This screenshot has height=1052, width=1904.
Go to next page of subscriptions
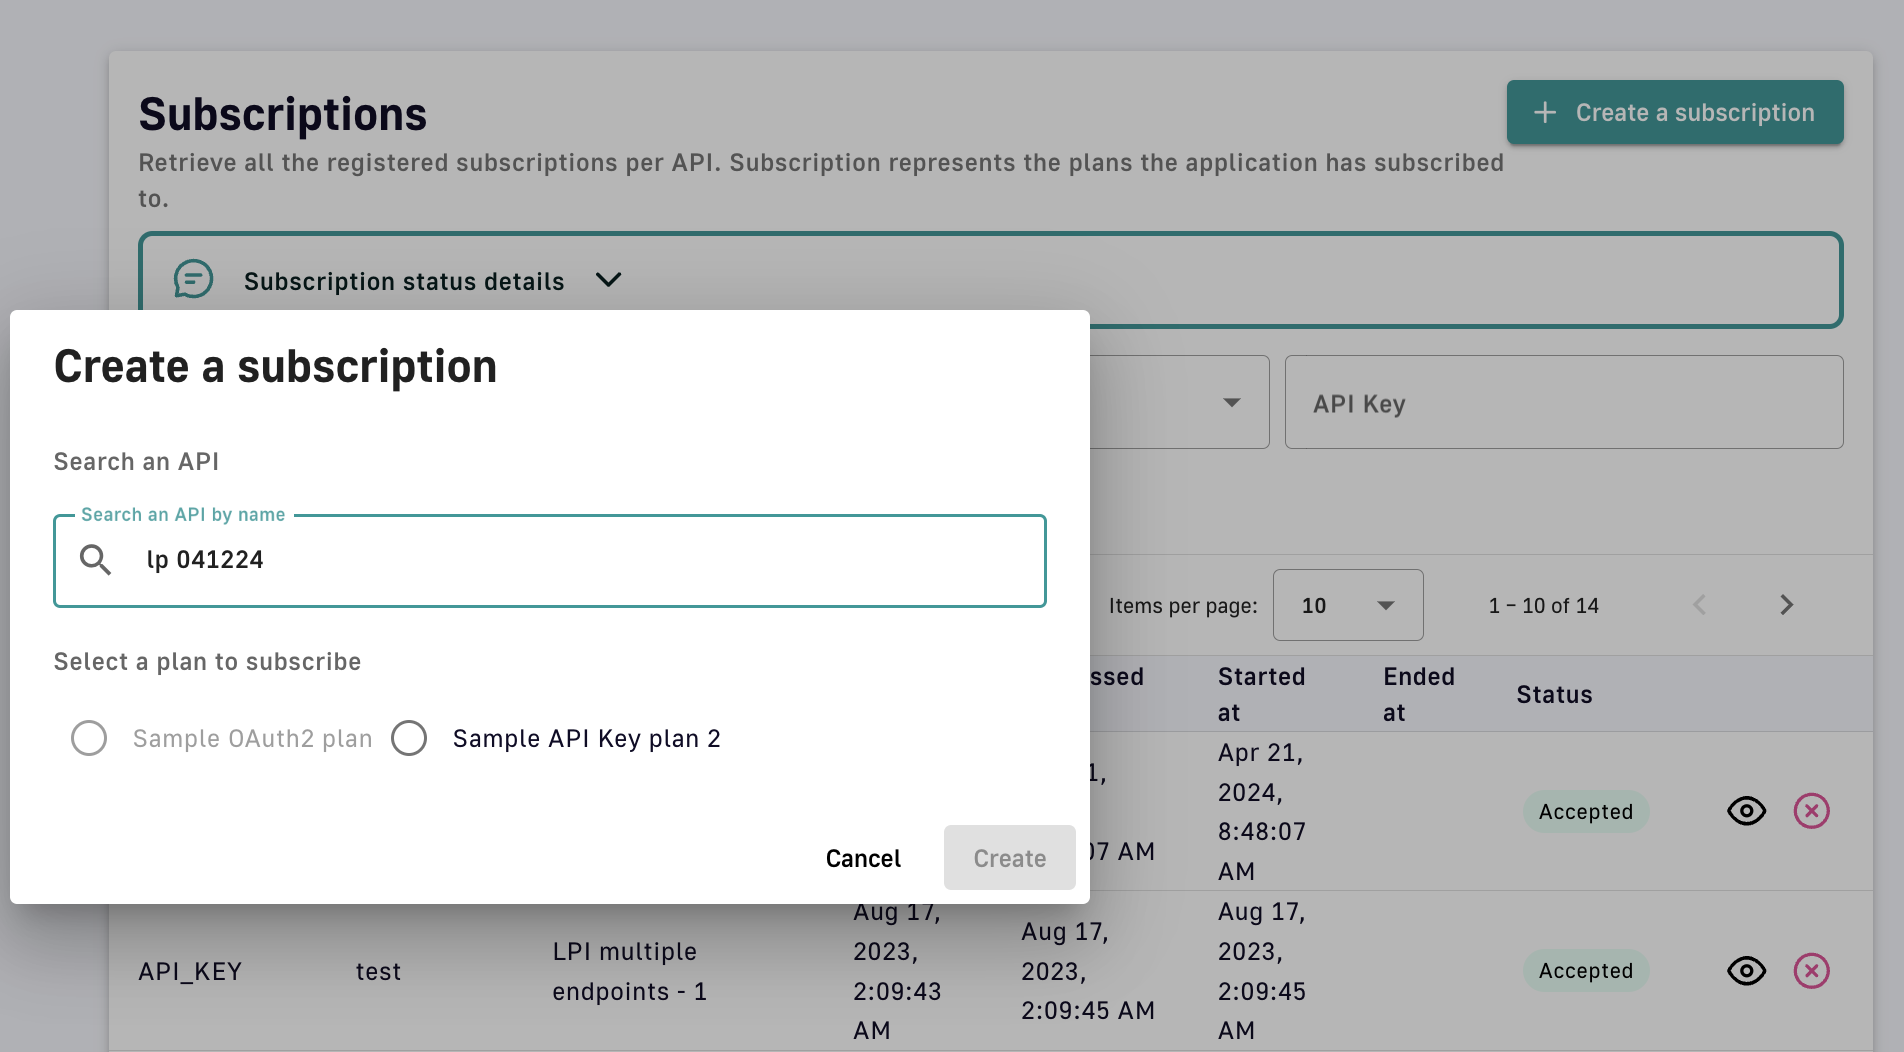point(1786,605)
